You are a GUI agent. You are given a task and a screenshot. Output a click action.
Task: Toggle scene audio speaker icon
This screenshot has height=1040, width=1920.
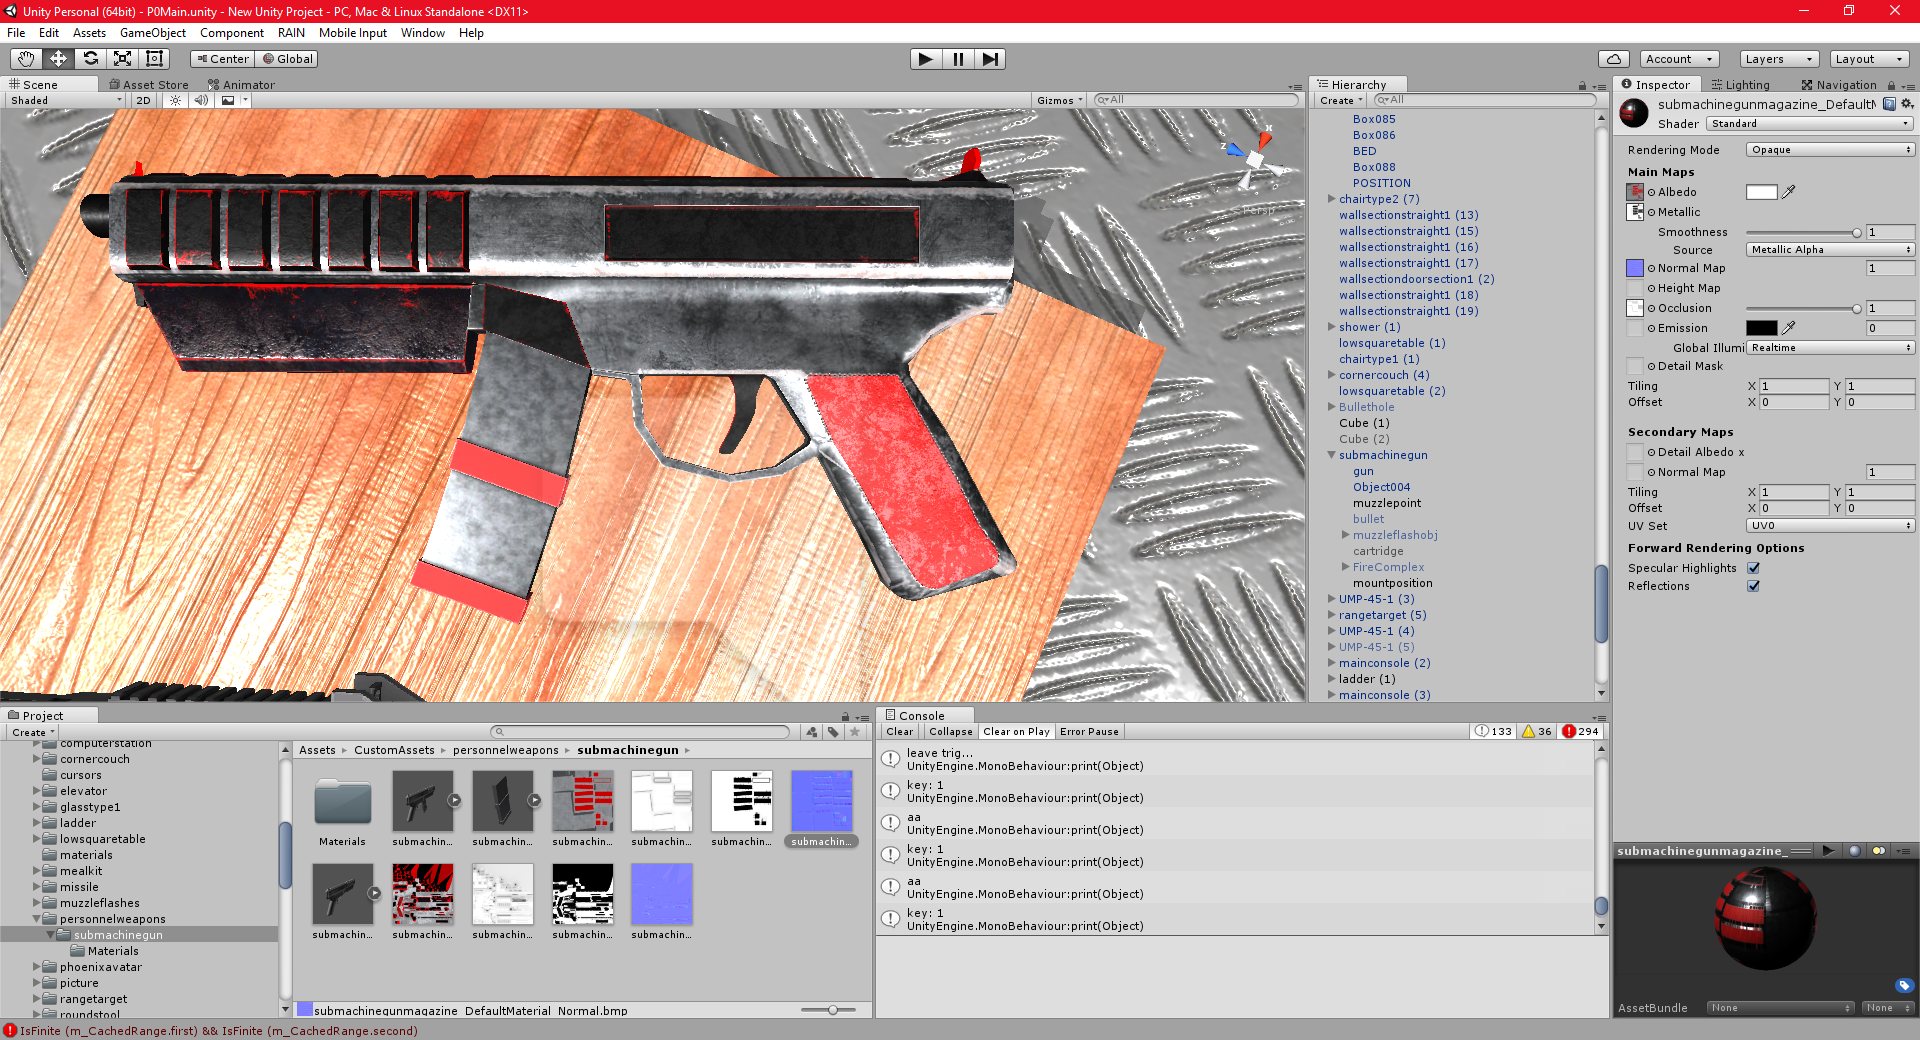pos(201,100)
